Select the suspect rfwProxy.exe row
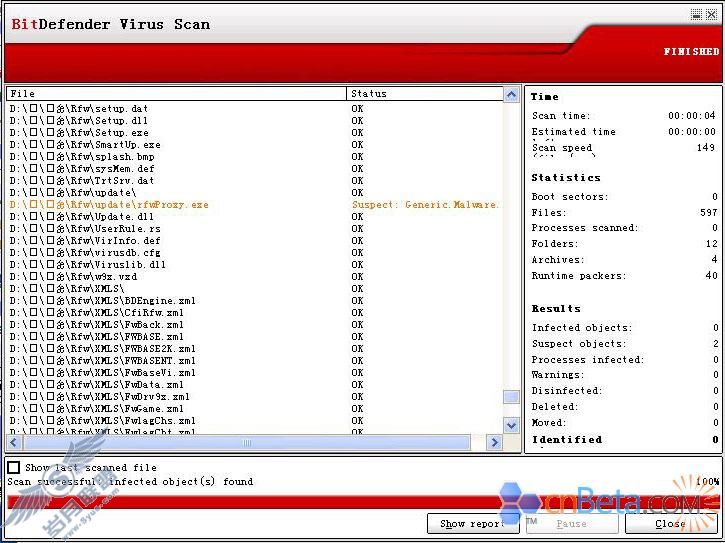 tap(255, 204)
